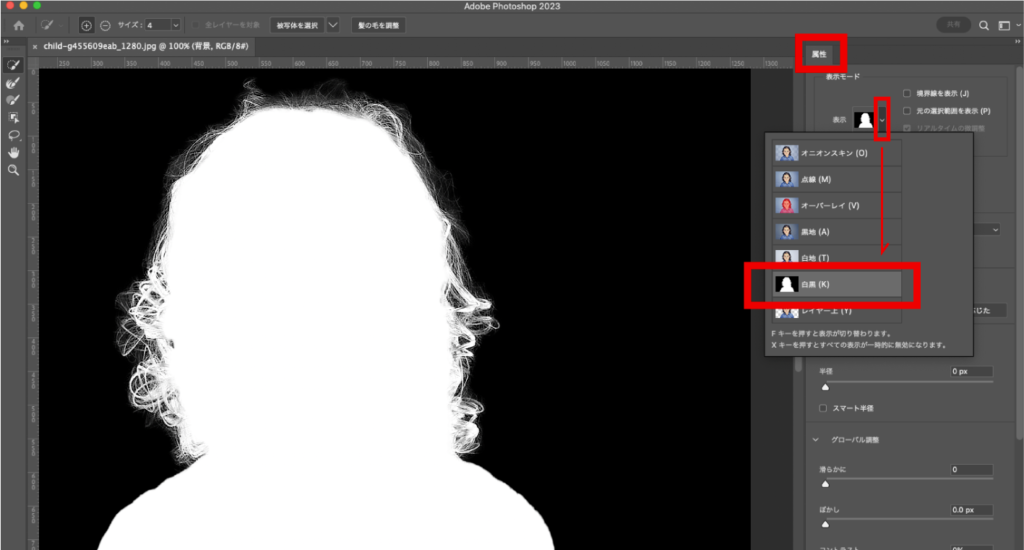
Task: Select the Object Selection tool
Action: tap(13, 118)
